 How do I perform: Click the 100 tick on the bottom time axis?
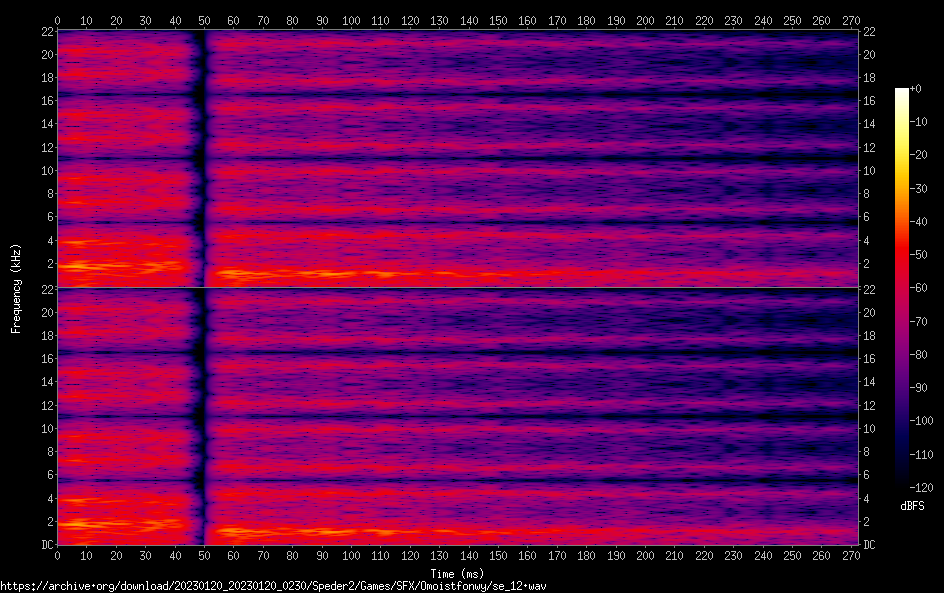pos(352,556)
